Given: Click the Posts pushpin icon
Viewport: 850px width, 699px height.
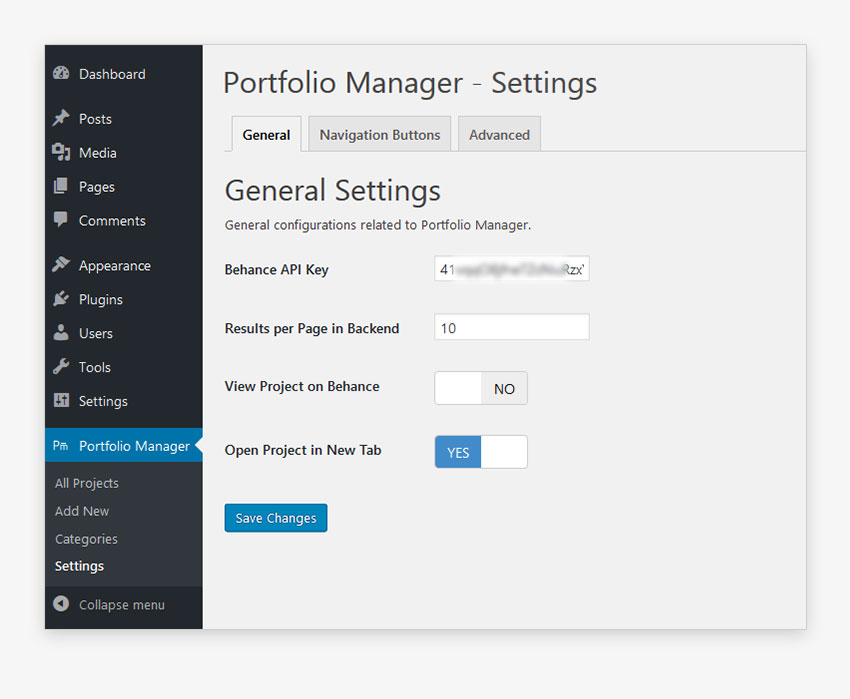Looking at the screenshot, I should 61,118.
